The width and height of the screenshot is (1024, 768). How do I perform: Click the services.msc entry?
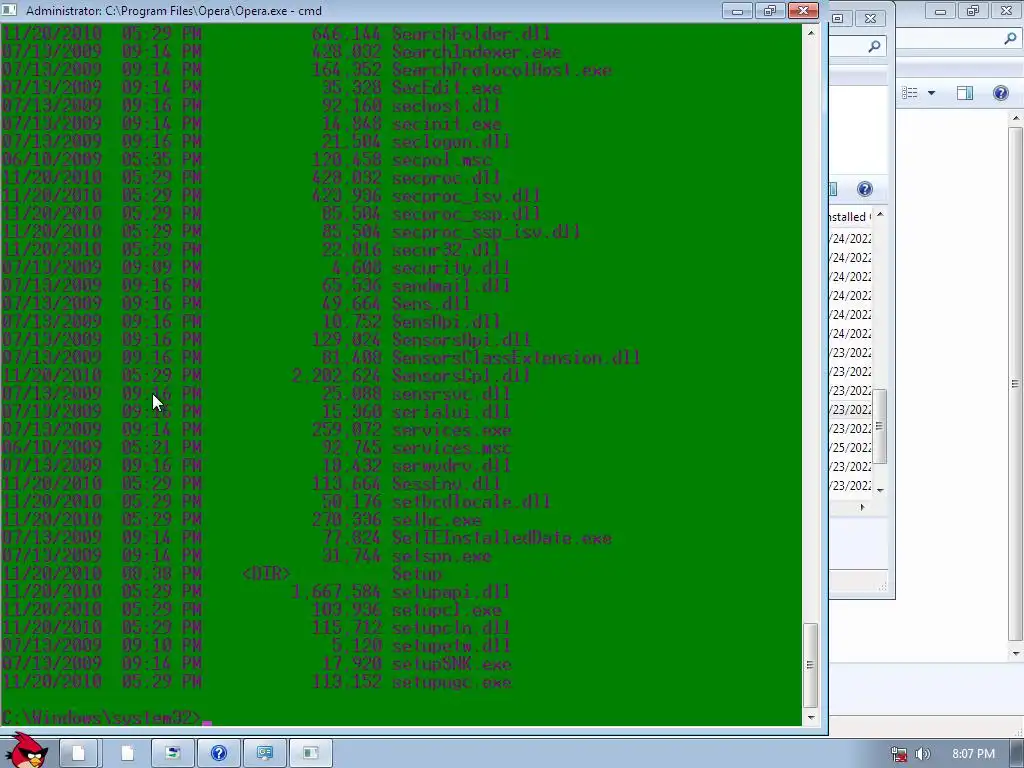coord(451,448)
